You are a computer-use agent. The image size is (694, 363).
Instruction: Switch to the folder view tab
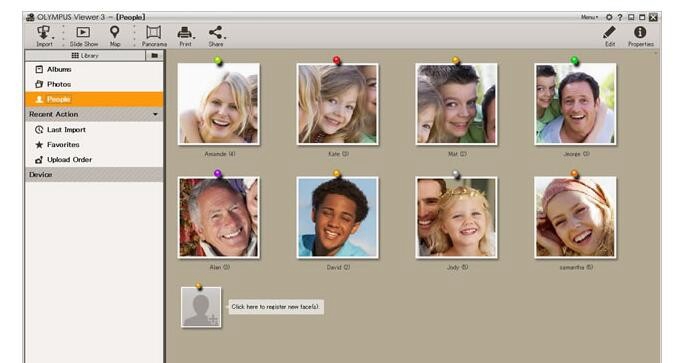pyautogui.click(x=154, y=55)
